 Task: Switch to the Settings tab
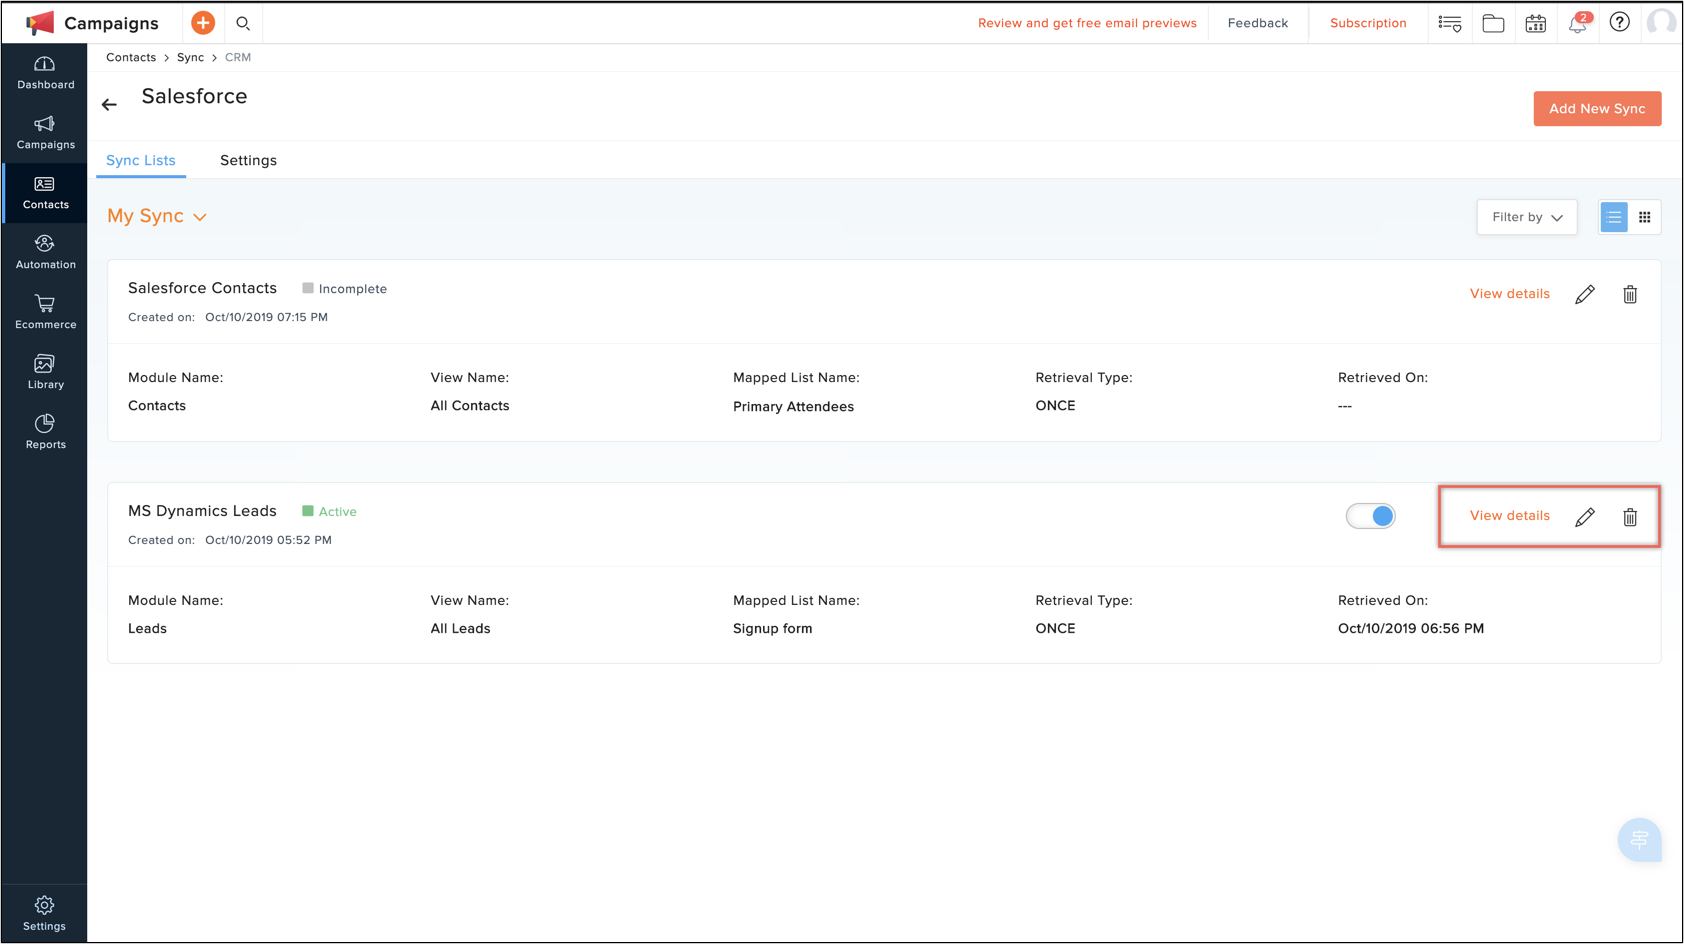pos(248,160)
